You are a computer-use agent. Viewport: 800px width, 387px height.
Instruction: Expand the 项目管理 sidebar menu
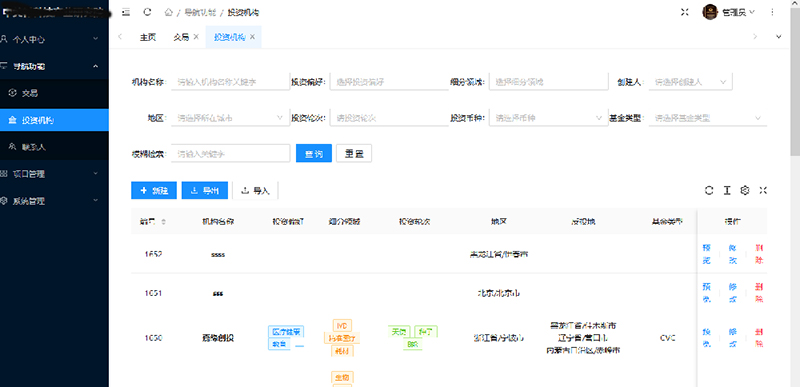coord(54,174)
